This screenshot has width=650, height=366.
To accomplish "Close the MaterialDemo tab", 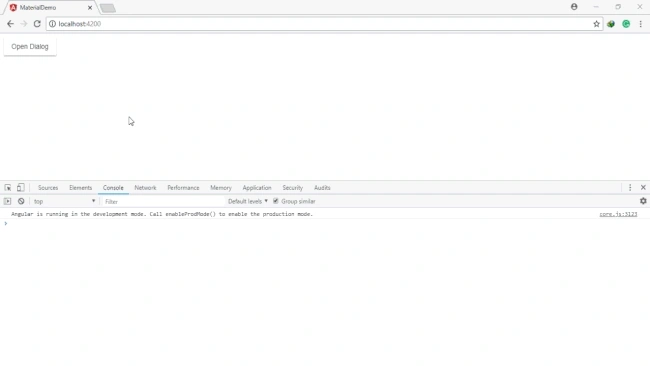I will (x=90, y=7).
